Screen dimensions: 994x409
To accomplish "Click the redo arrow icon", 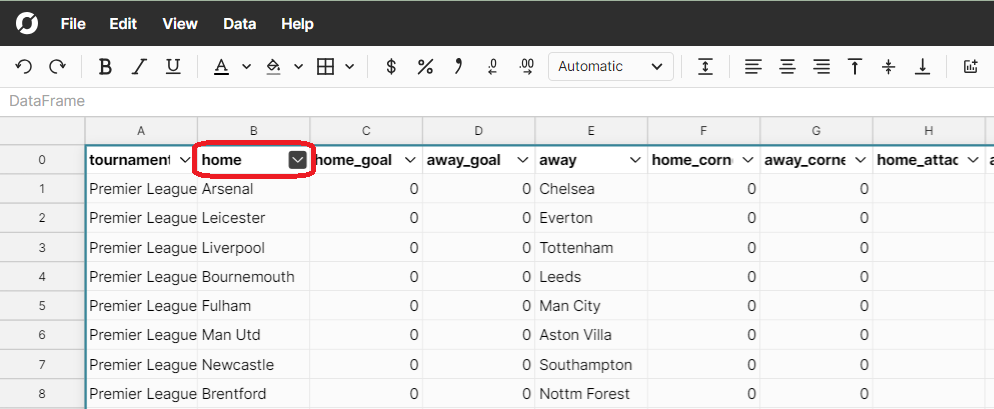I will (57, 67).
